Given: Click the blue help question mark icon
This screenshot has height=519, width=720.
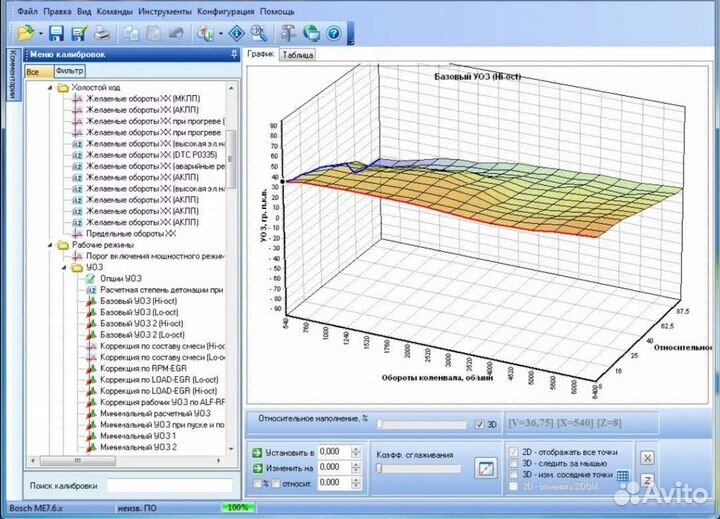Looking at the screenshot, I should [334, 34].
